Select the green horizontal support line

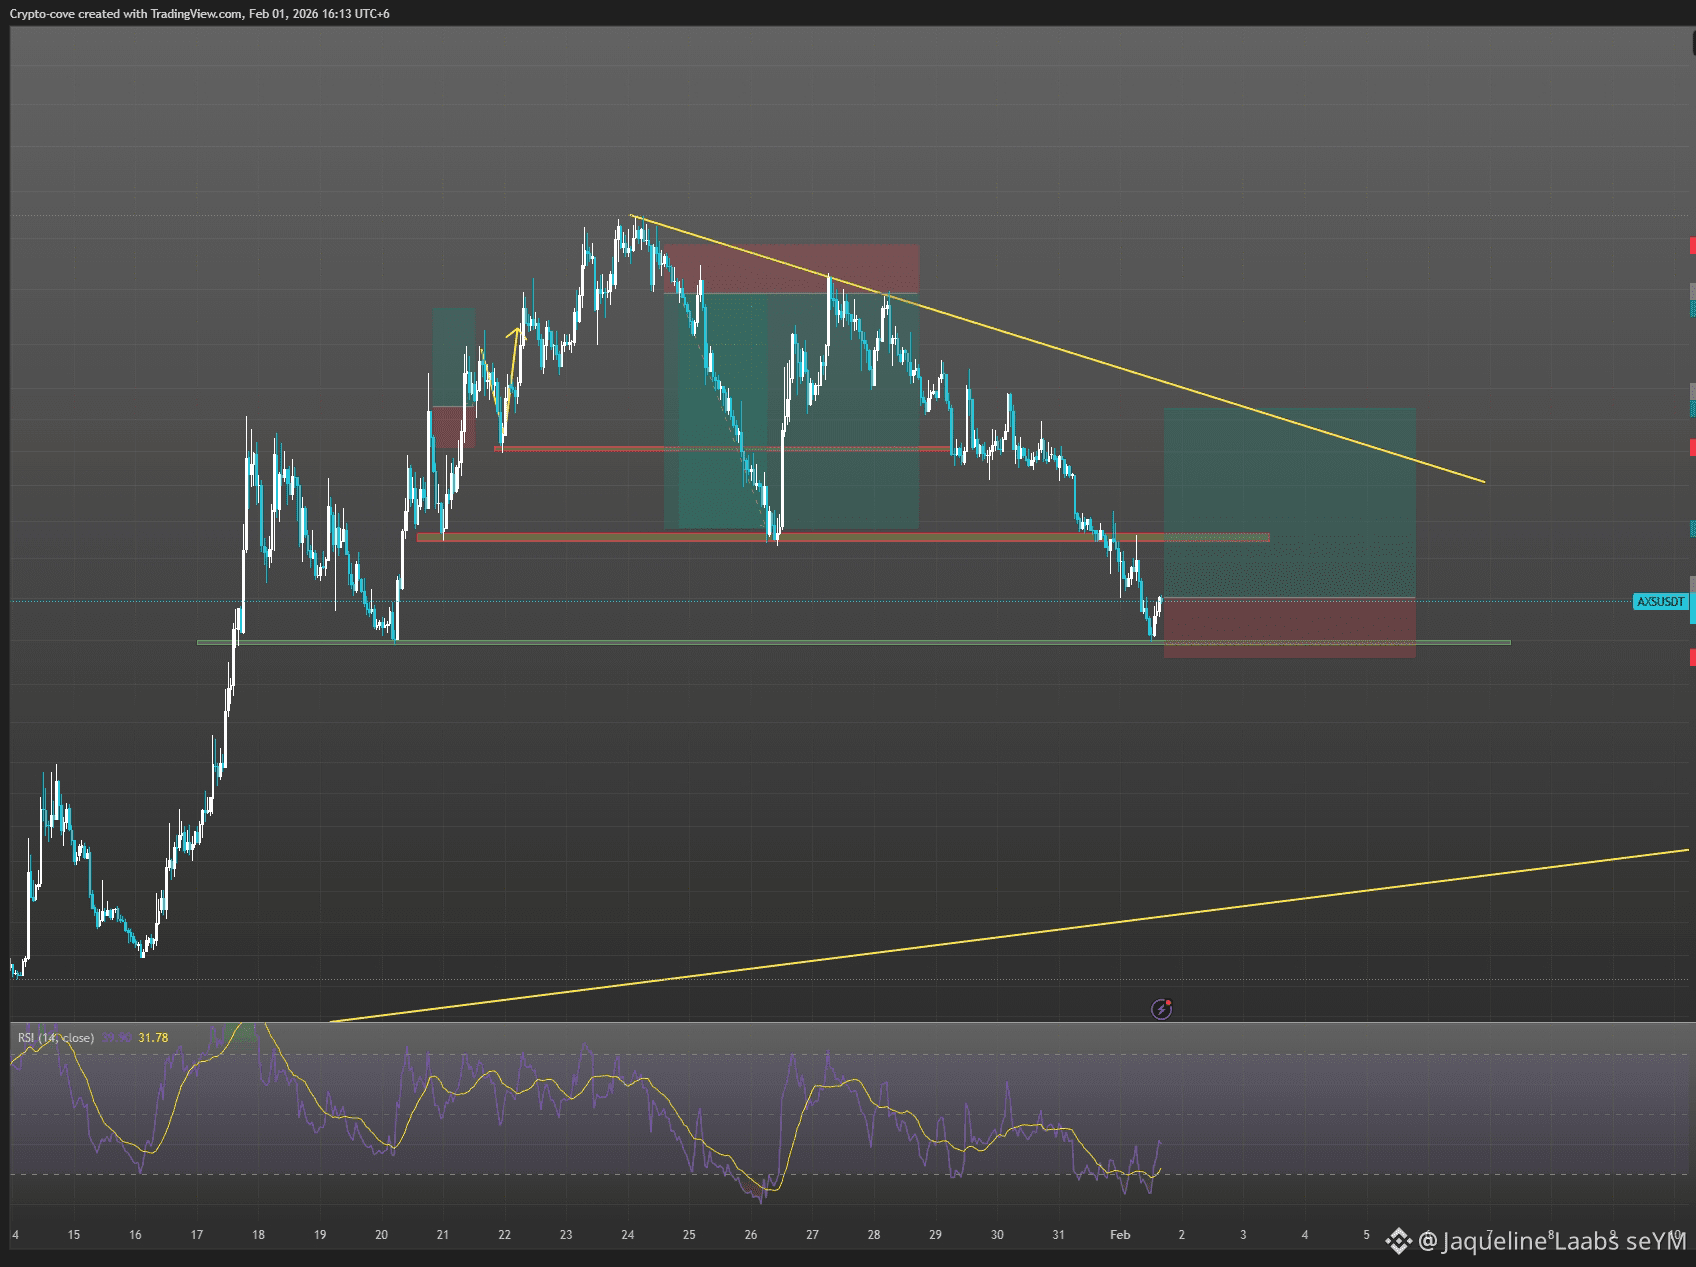(854, 642)
